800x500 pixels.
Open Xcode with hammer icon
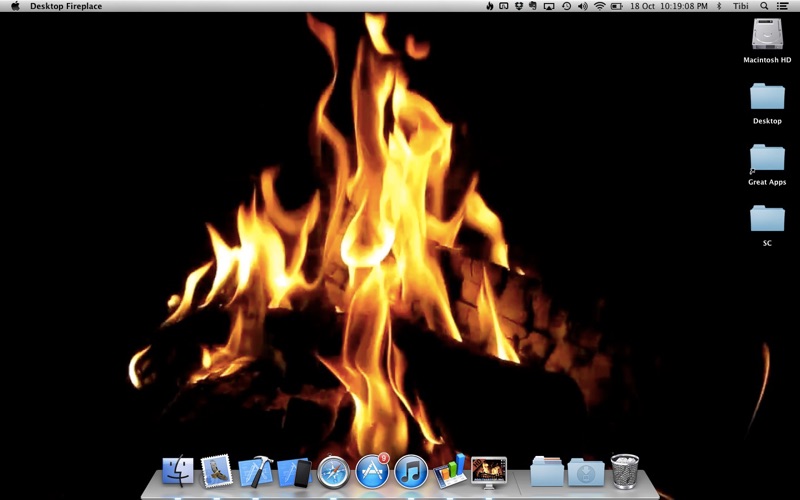tap(256, 471)
